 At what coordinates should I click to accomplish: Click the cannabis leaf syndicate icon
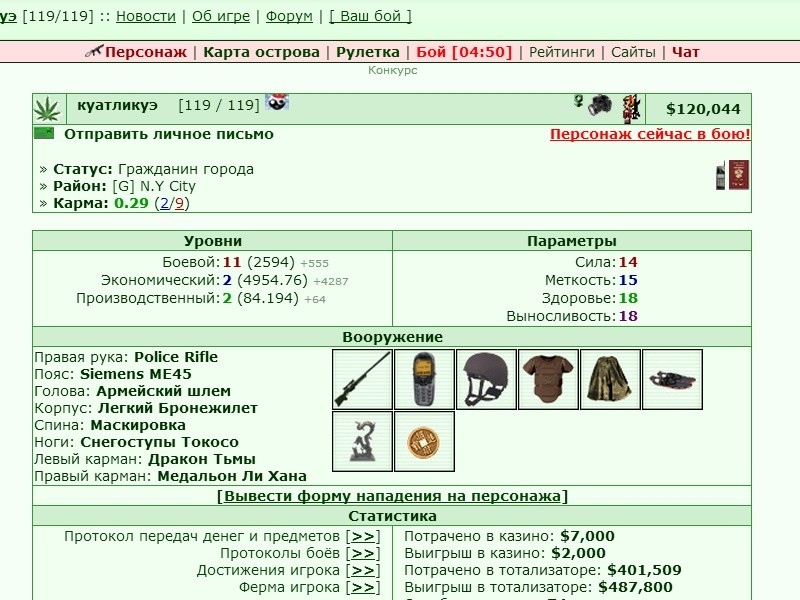(x=47, y=109)
